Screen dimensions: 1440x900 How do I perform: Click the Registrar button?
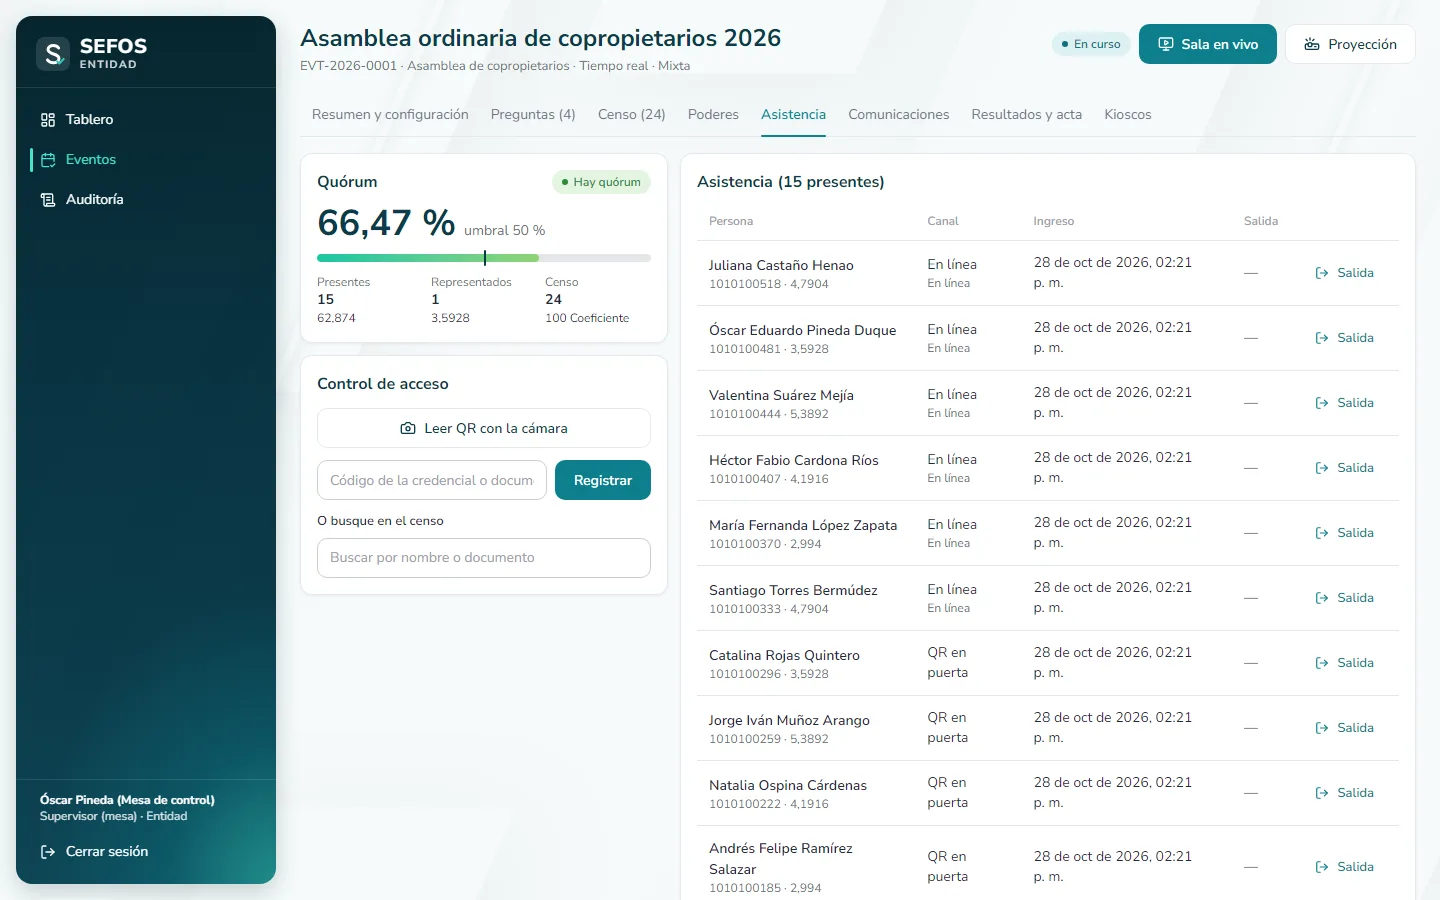603,480
